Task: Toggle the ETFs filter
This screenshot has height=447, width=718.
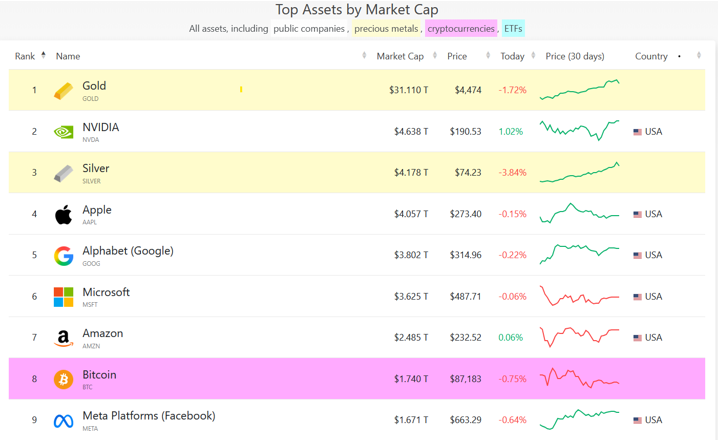Action: coord(513,29)
